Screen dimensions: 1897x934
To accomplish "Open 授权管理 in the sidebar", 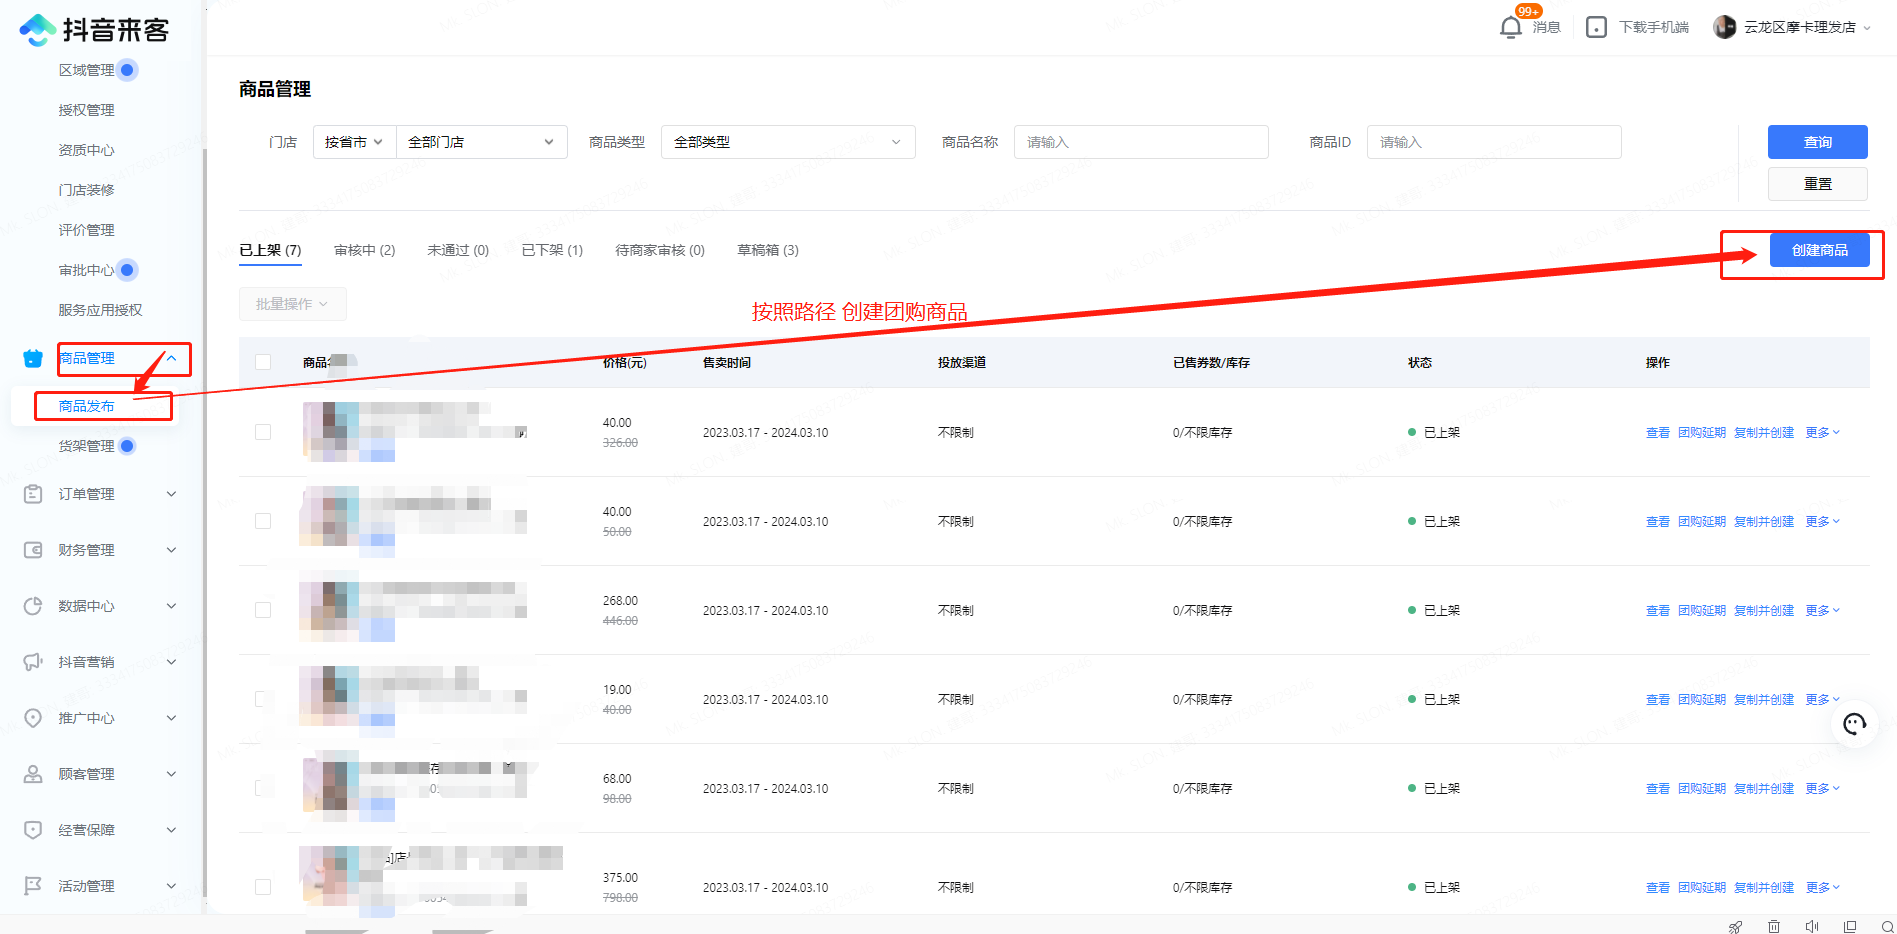I will coord(86,110).
